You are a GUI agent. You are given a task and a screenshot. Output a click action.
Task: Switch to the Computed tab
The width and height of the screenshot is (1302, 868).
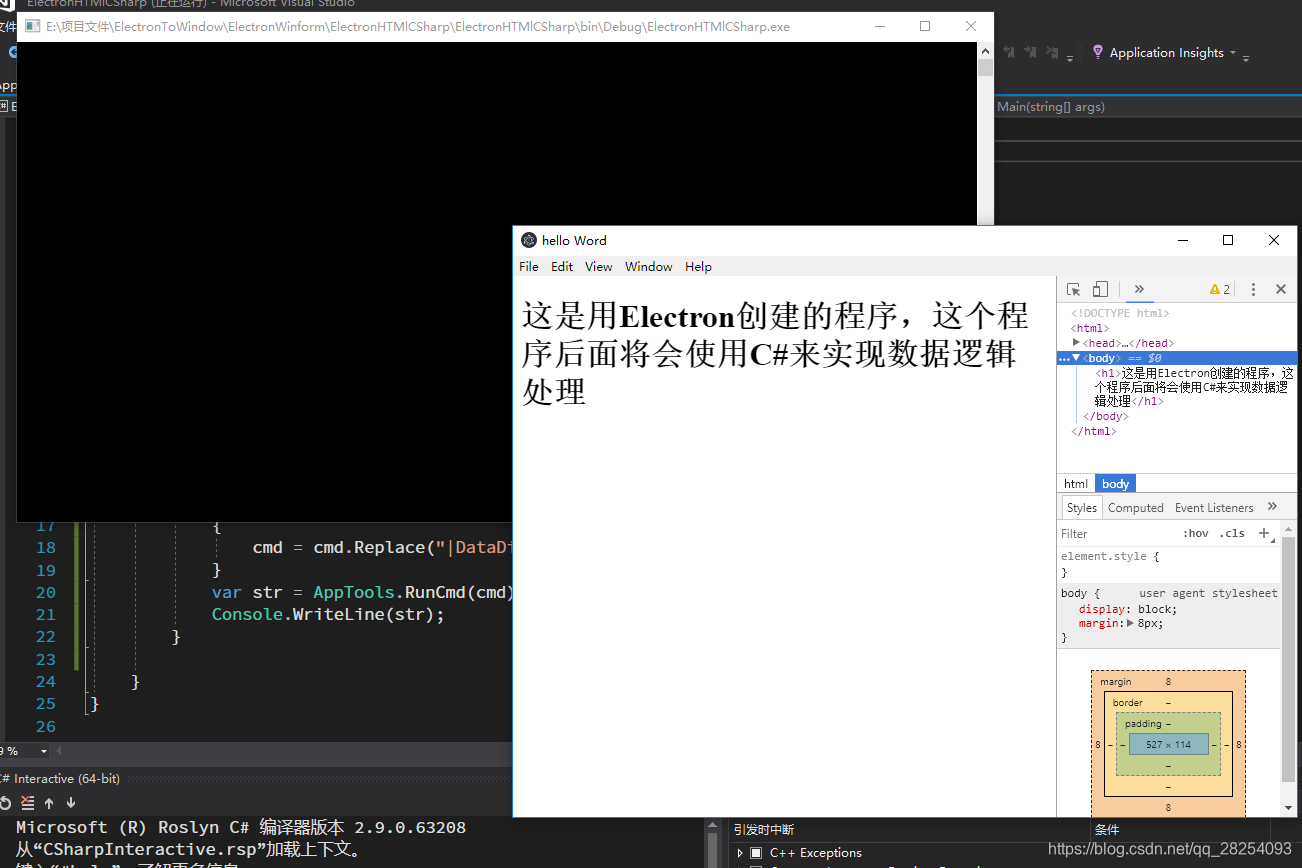click(x=1136, y=508)
